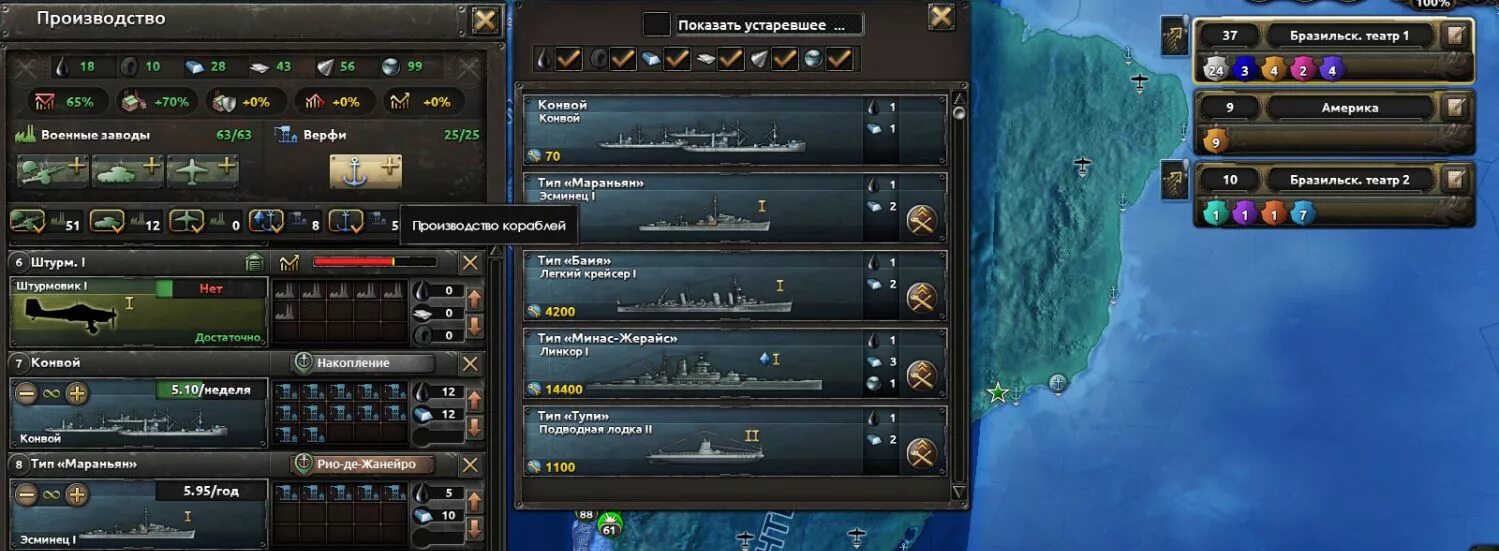The image size is (1499, 551).
Task: Open refit for Тип «Минас-Жерайс» battleship
Action: [921, 375]
